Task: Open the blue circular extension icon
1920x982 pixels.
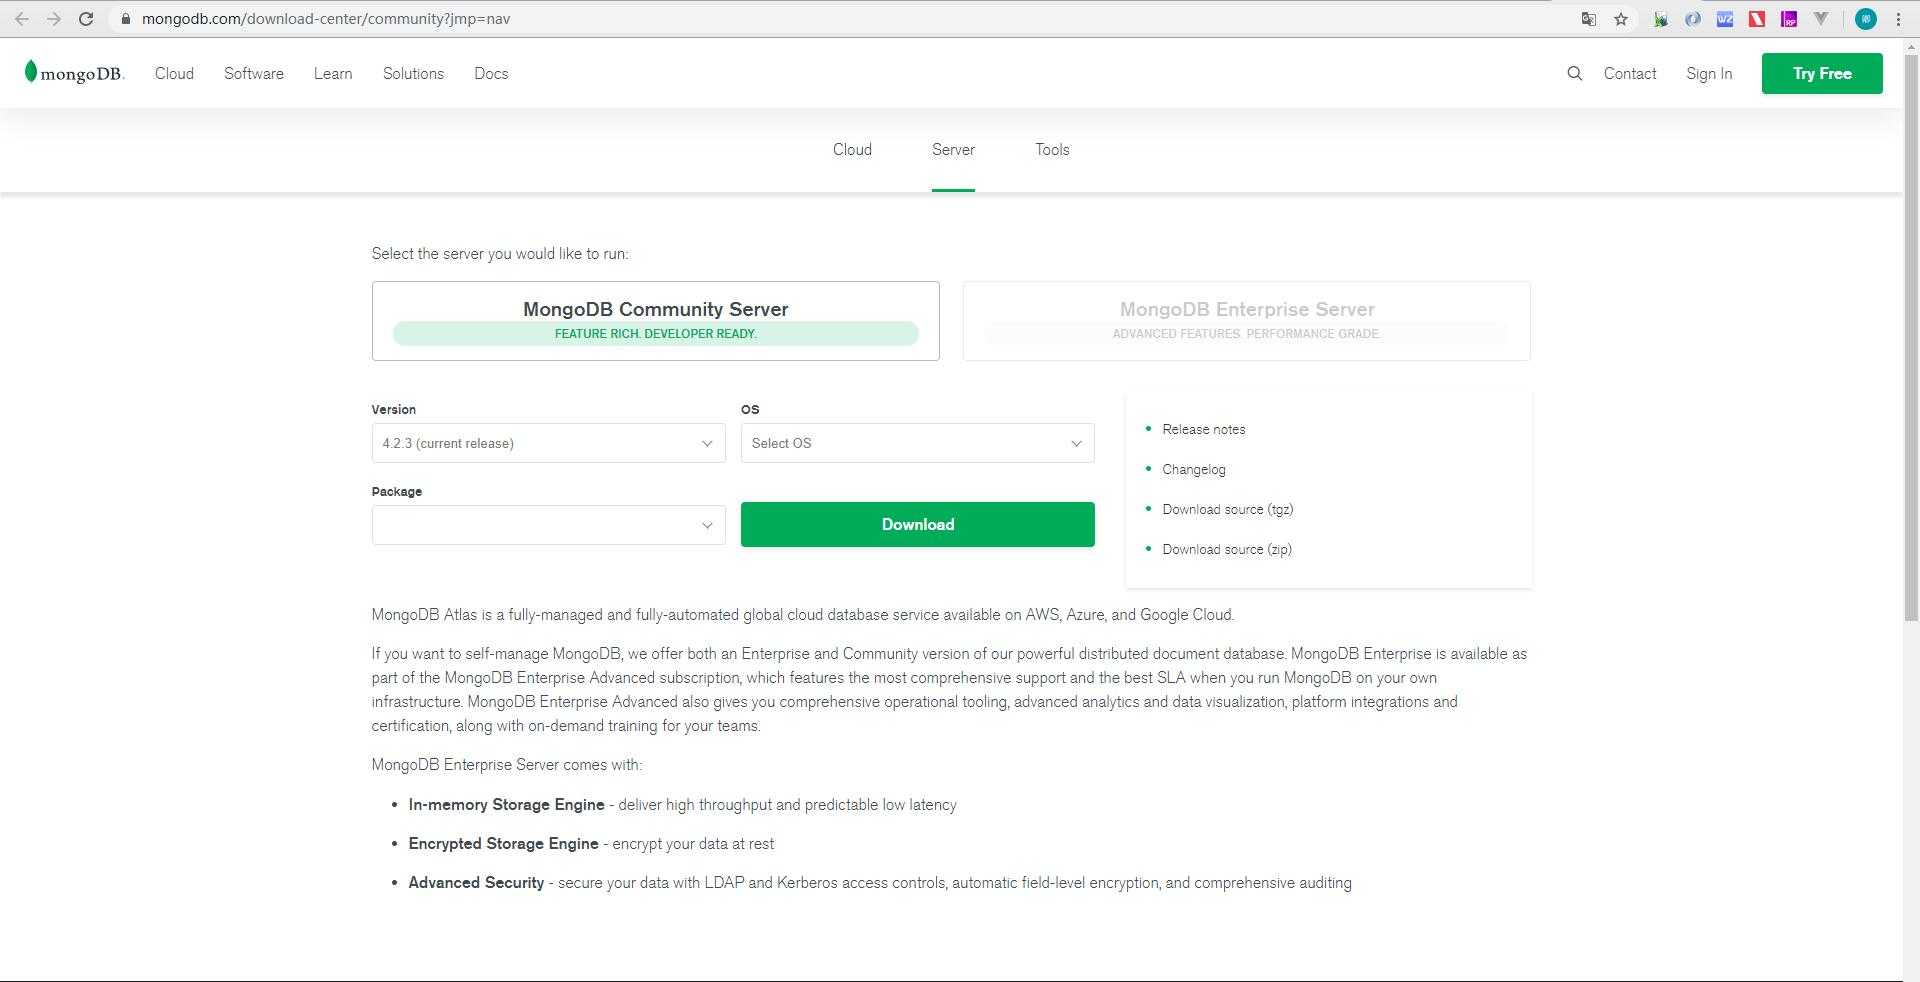Action: click(x=1693, y=19)
